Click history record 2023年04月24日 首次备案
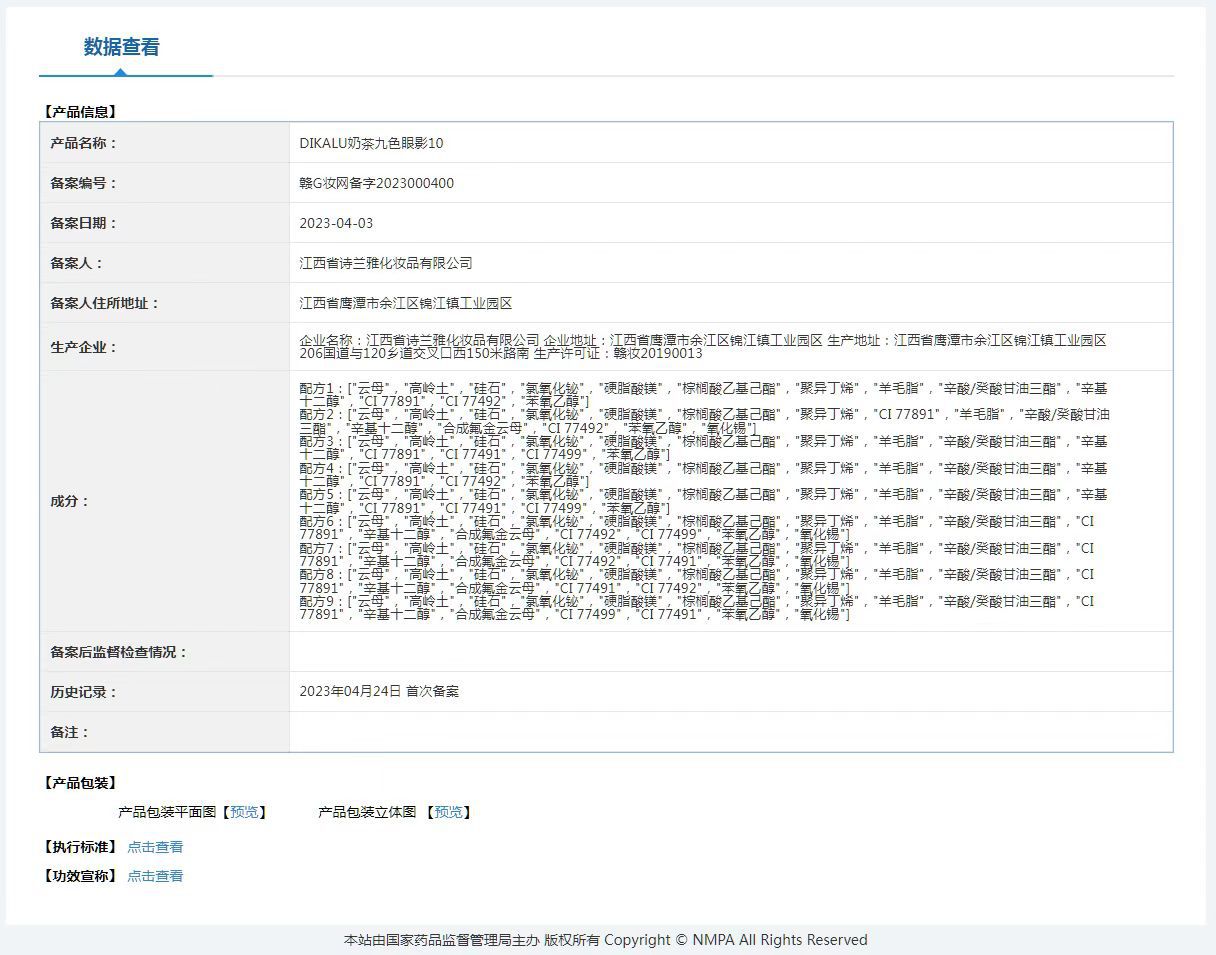The width and height of the screenshot is (1216, 955). pos(379,691)
